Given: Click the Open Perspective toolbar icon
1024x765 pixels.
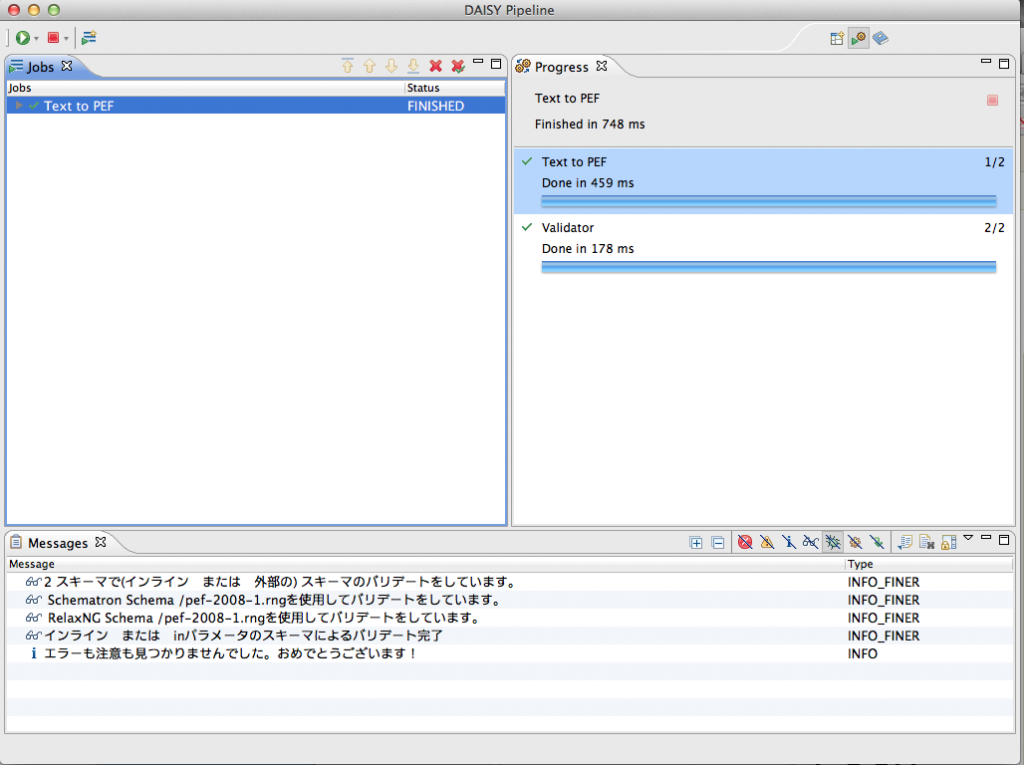Looking at the screenshot, I should point(837,39).
